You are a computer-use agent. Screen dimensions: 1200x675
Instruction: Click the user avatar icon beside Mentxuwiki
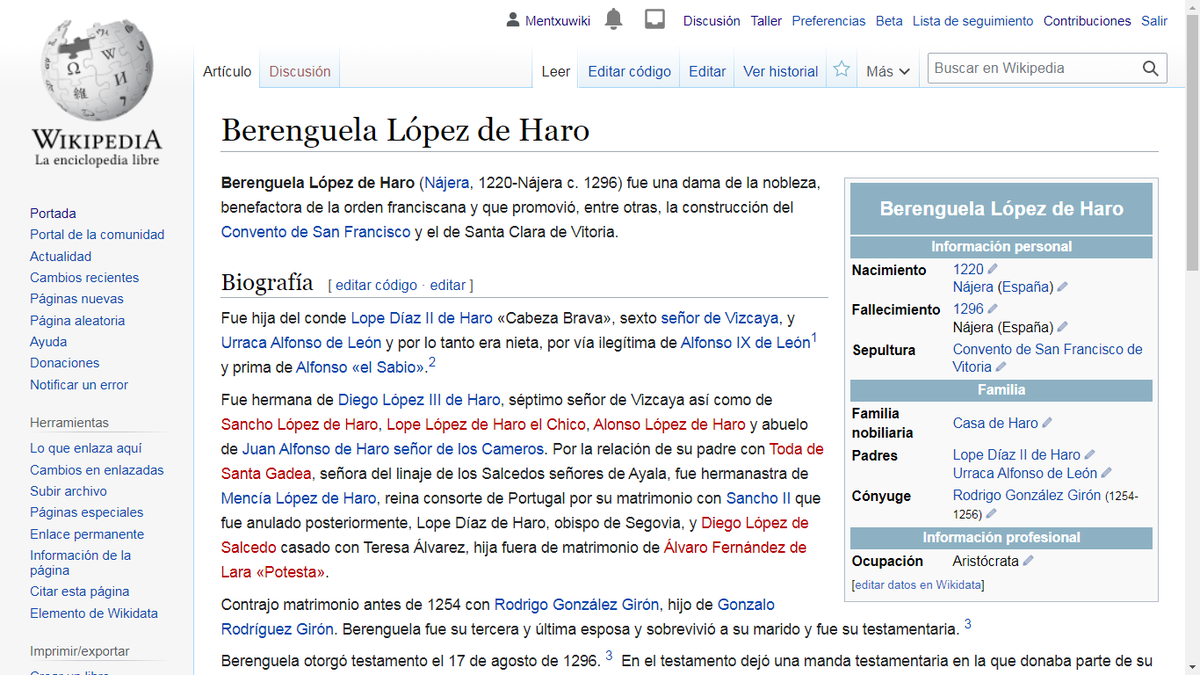[x=513, y=20]
